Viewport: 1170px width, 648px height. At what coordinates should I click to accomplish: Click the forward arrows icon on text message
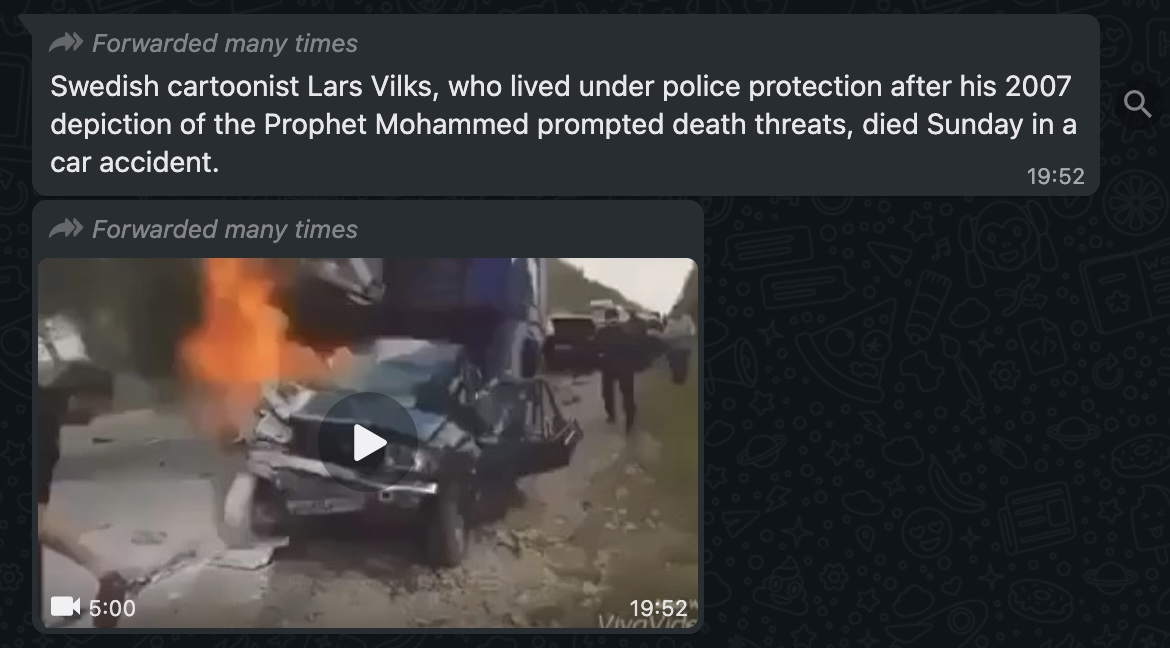pos(66,43)
